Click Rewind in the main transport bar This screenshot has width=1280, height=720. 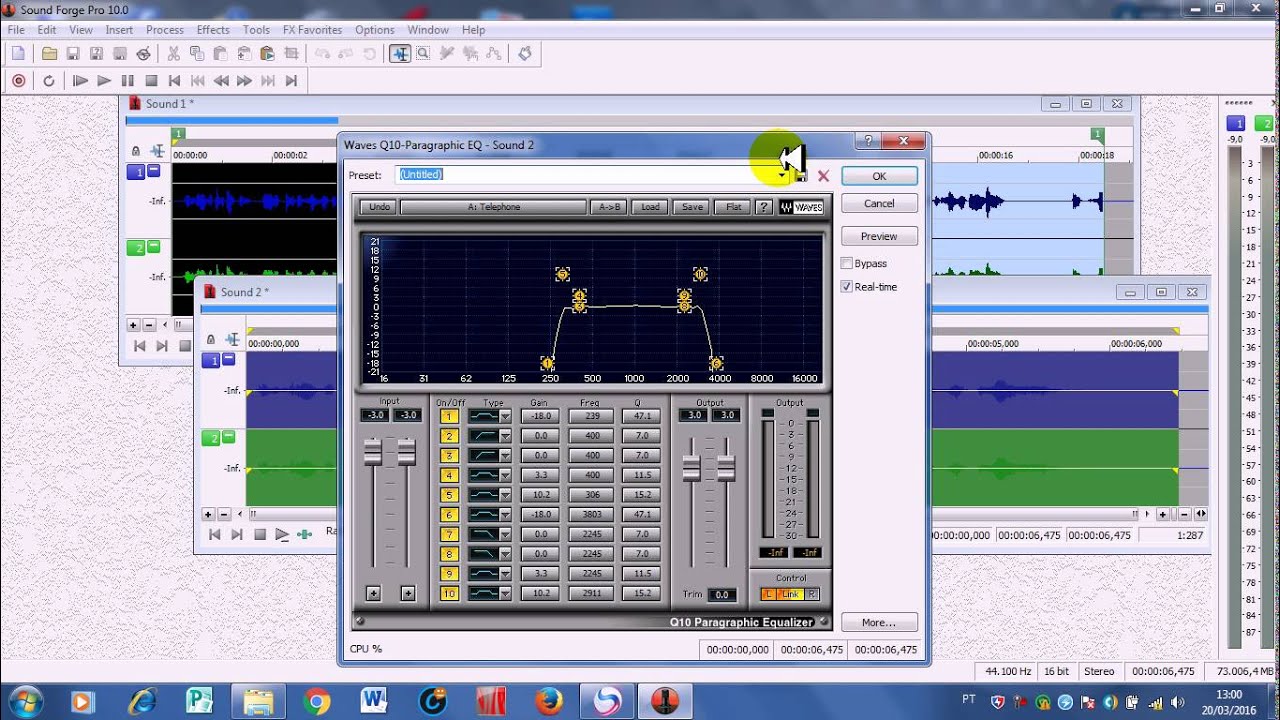pyautogui.click(x=221, y=81)
